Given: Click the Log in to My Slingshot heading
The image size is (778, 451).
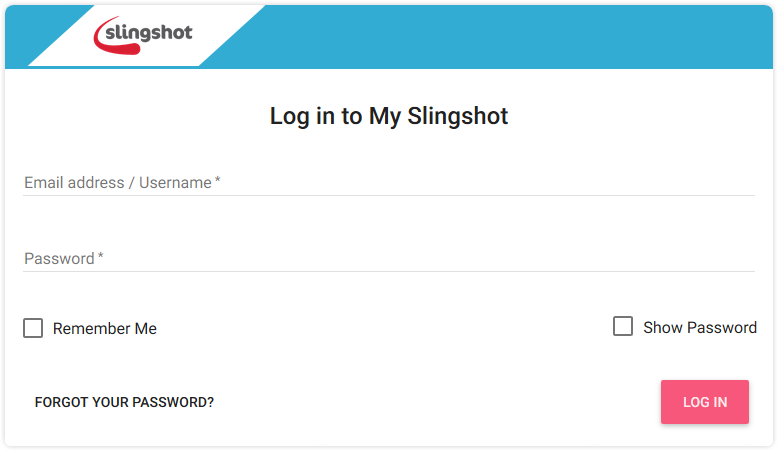Looking at the screenshot, I should 389,116.
